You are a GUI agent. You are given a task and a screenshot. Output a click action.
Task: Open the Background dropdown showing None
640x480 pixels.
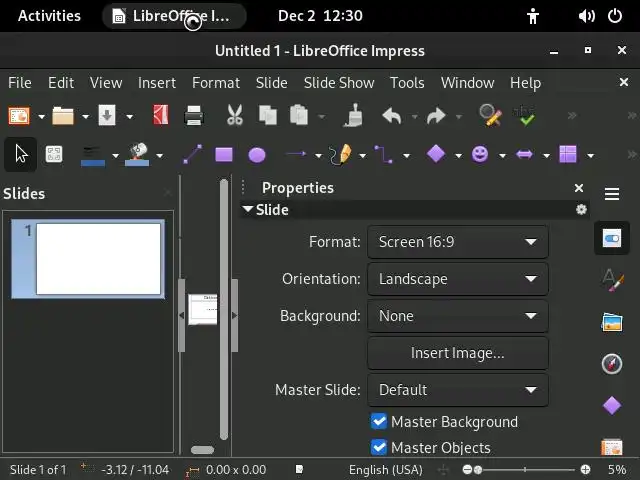click(458, 316)
